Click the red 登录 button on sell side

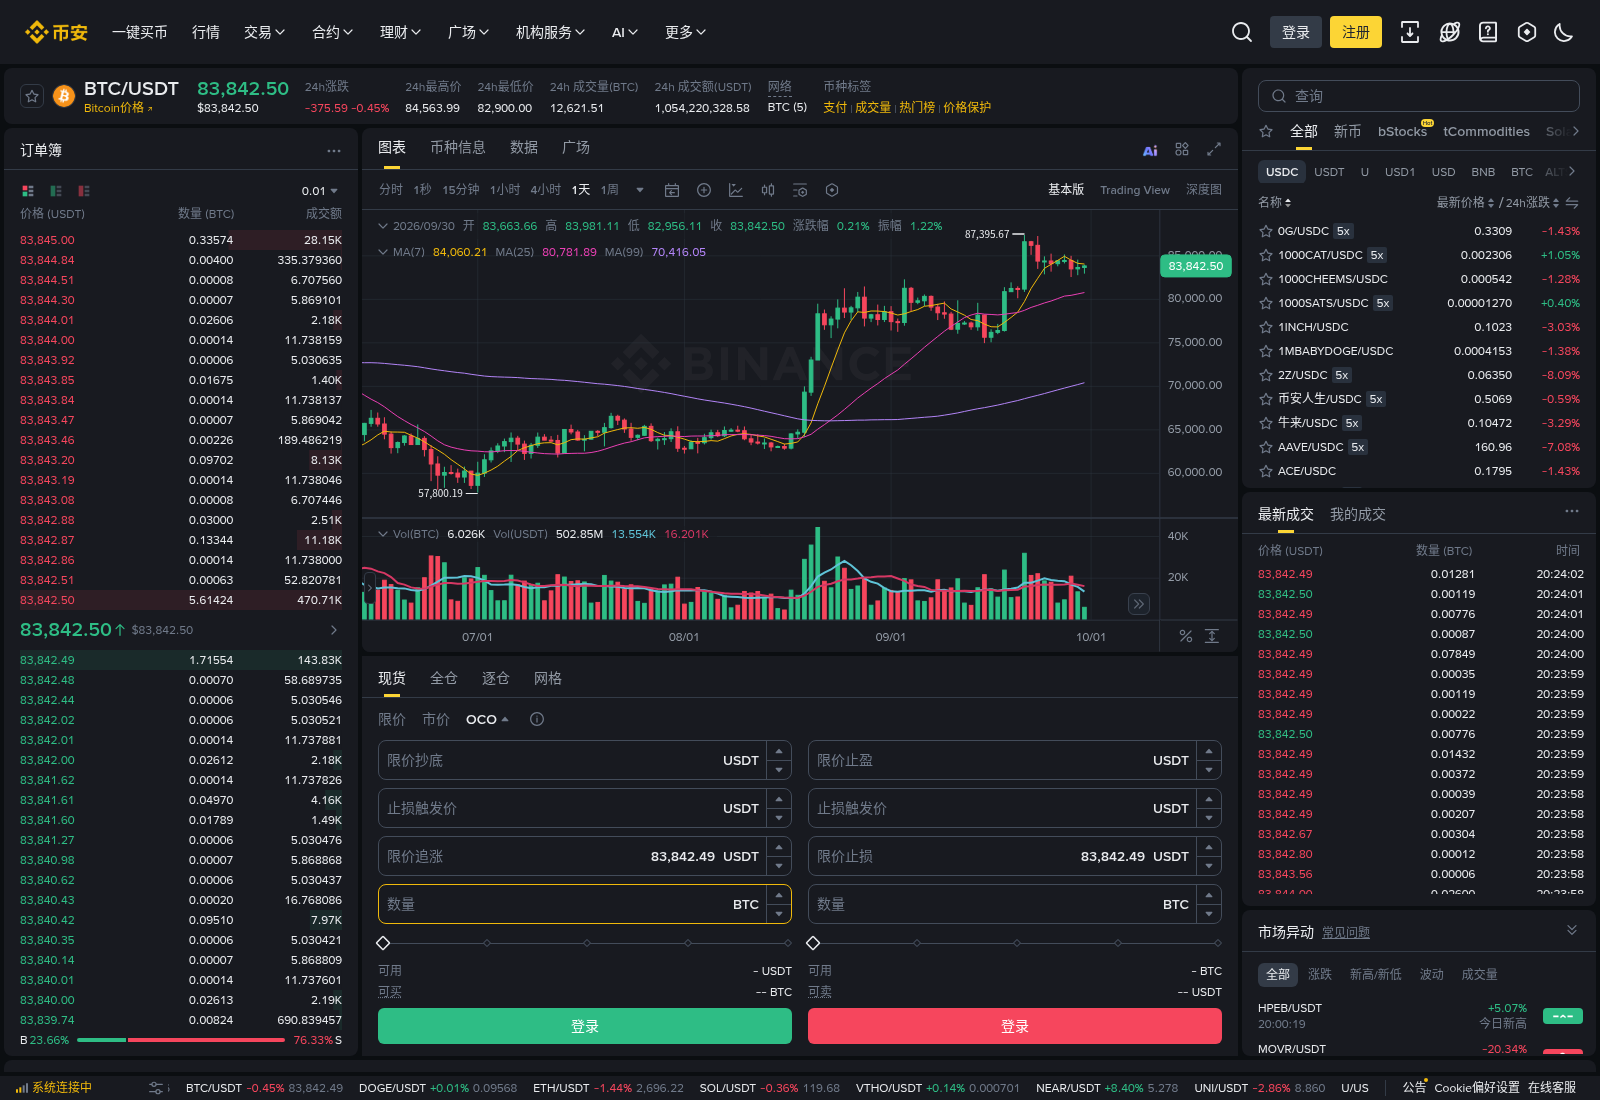click(x=1015, y=1026)
